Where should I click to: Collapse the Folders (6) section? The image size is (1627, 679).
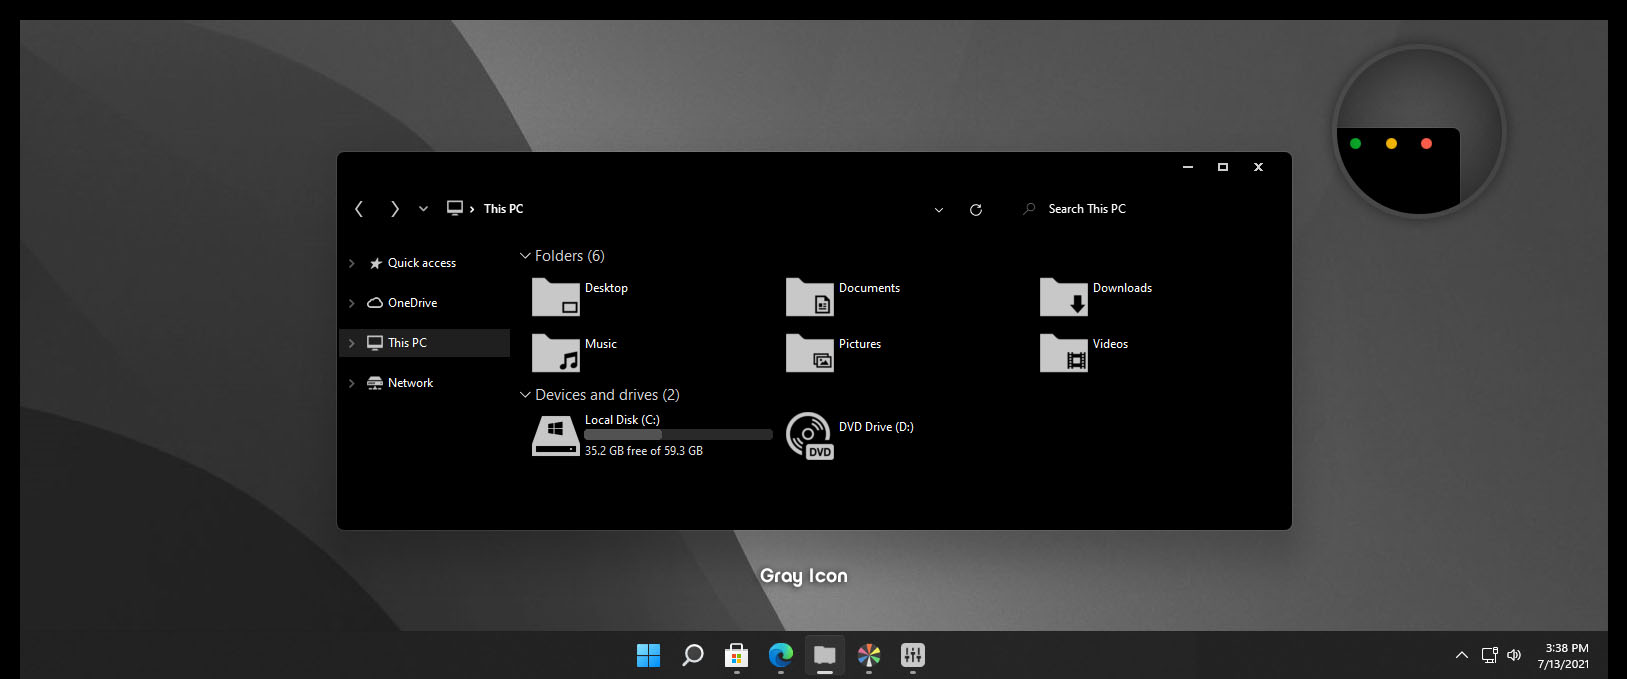point(525,256)
